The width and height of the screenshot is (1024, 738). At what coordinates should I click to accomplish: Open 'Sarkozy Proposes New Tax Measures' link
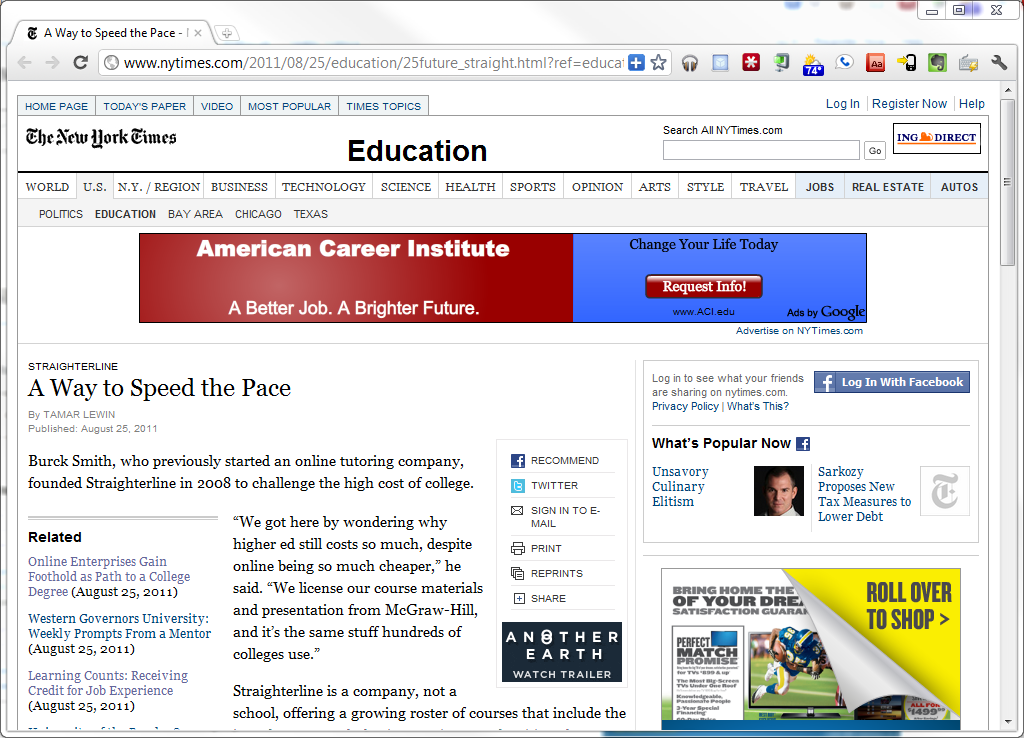tap(864, 494)
